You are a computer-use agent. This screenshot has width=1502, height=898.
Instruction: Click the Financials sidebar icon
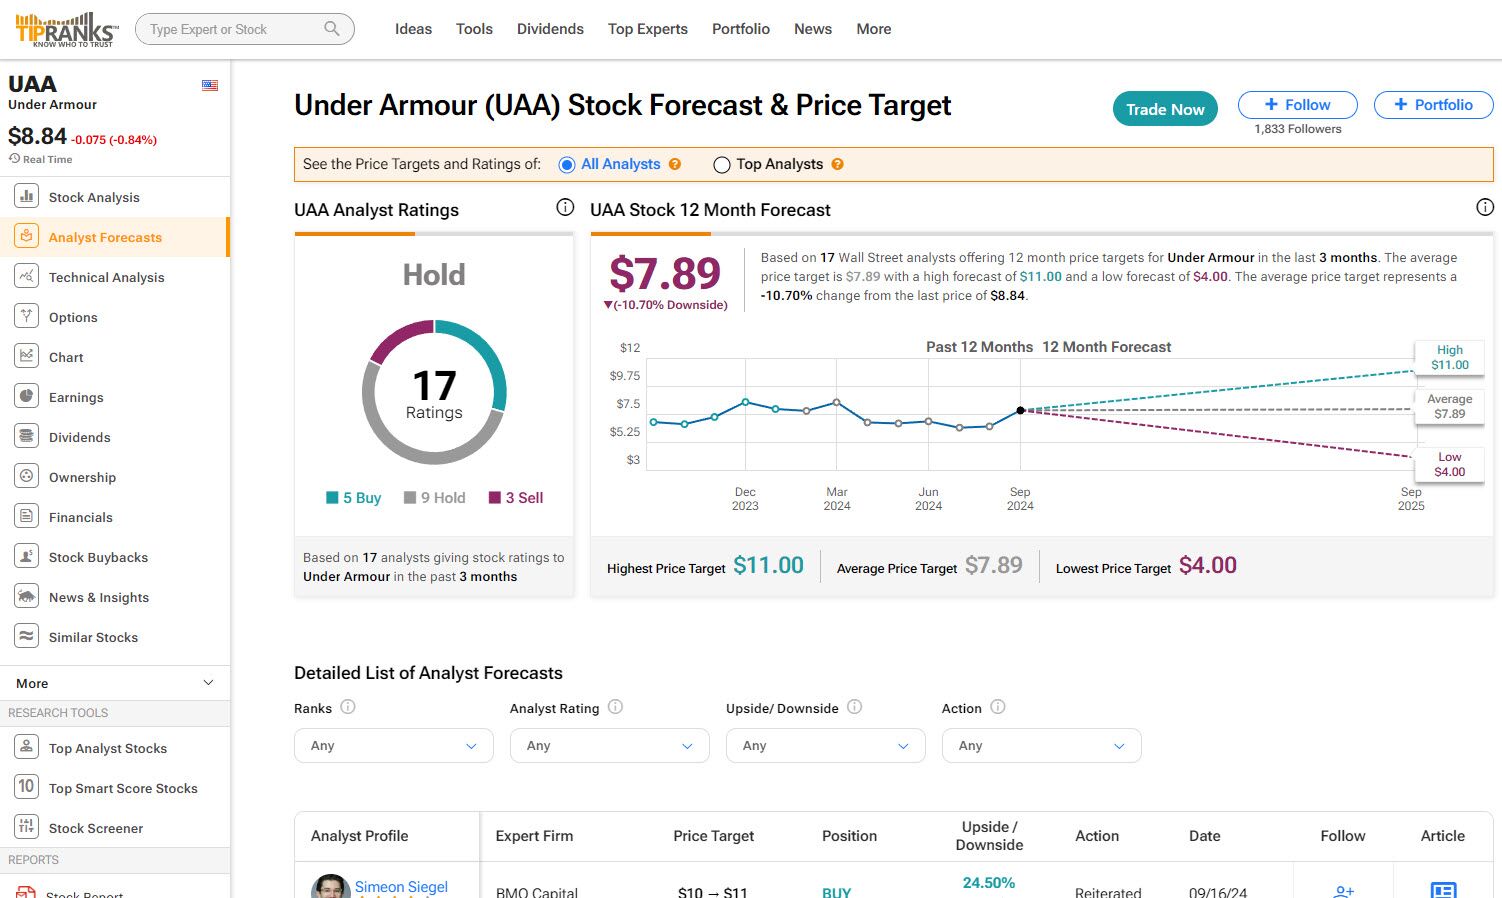click(27, 516)
